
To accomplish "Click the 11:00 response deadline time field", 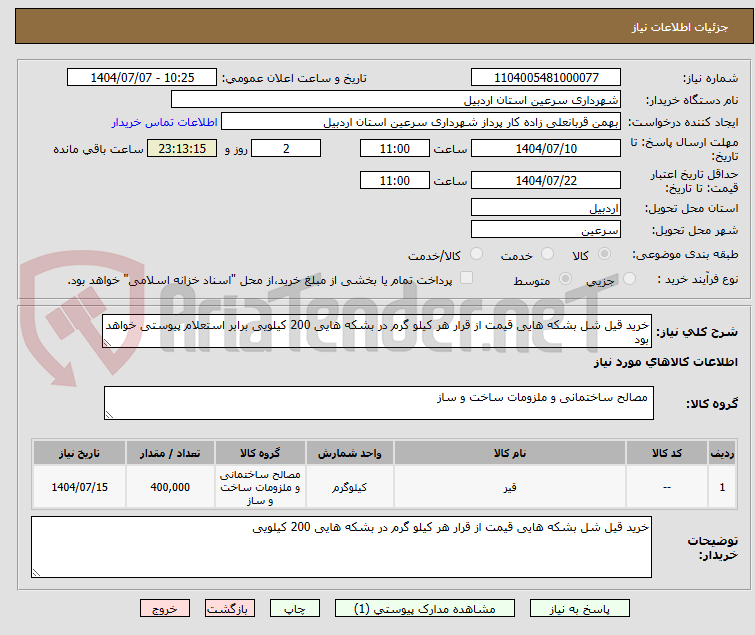I will [x=395, y=148].
